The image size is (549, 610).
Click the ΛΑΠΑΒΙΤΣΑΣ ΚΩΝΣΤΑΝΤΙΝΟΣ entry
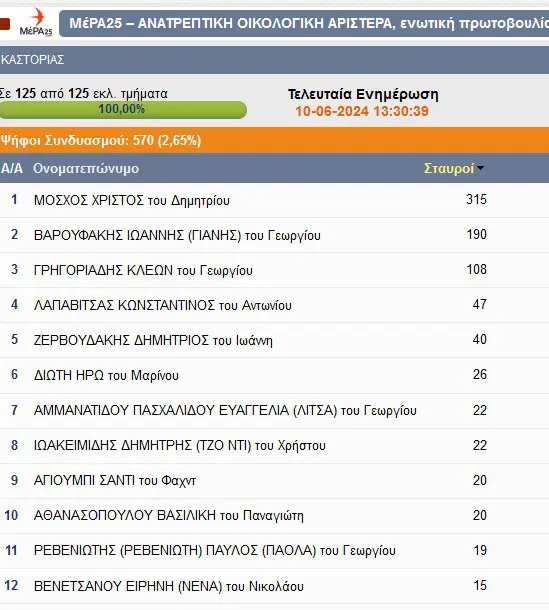coord(163,305)
